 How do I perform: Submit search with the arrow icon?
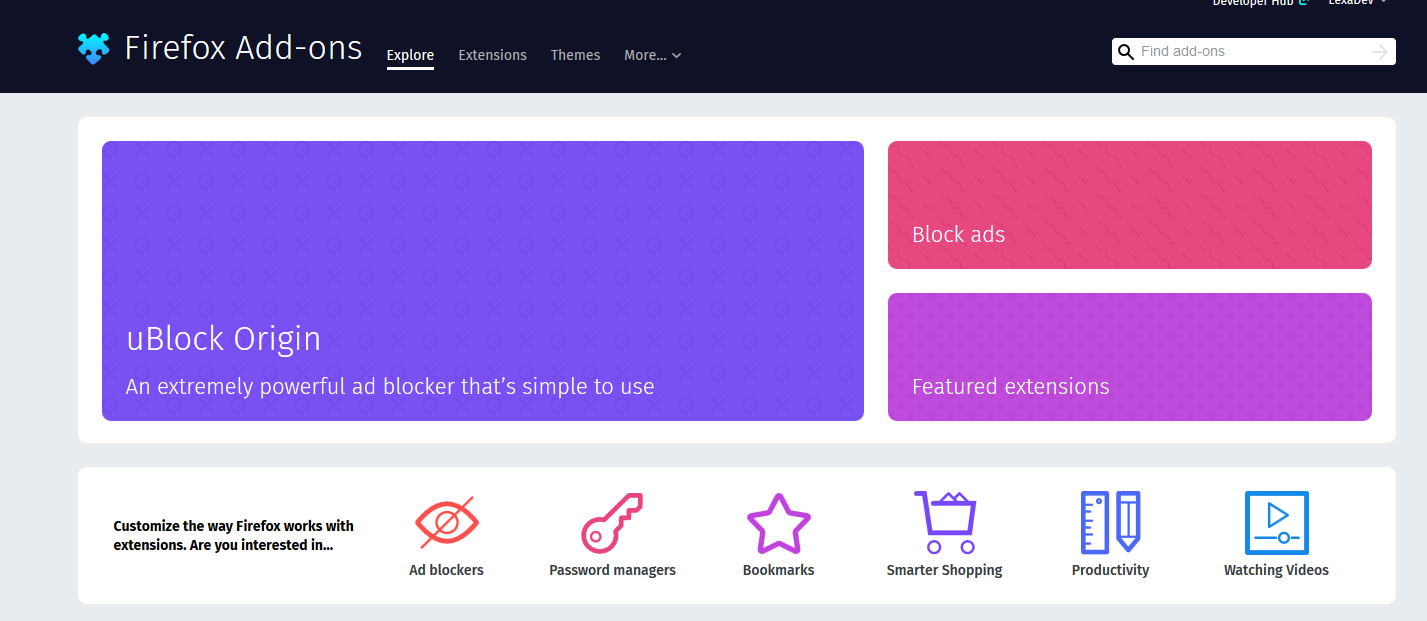[1380, 52]
